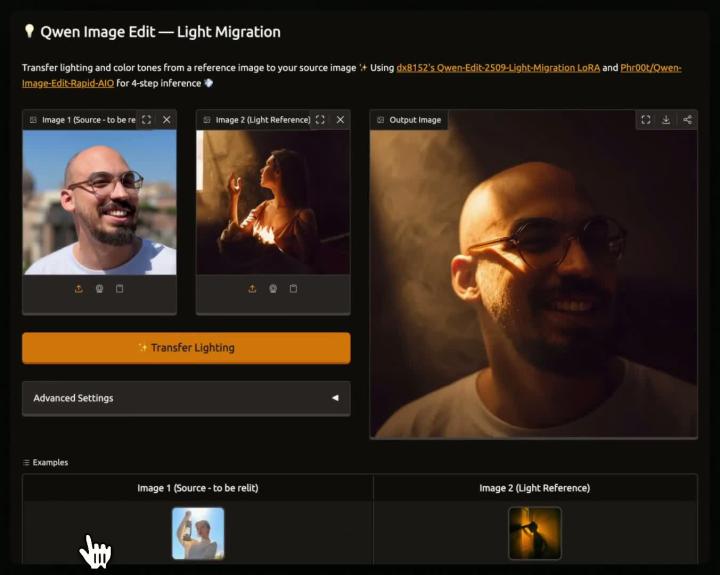Share the output image
The height and width of the screenshot is (575, 720).
[687, 120]
